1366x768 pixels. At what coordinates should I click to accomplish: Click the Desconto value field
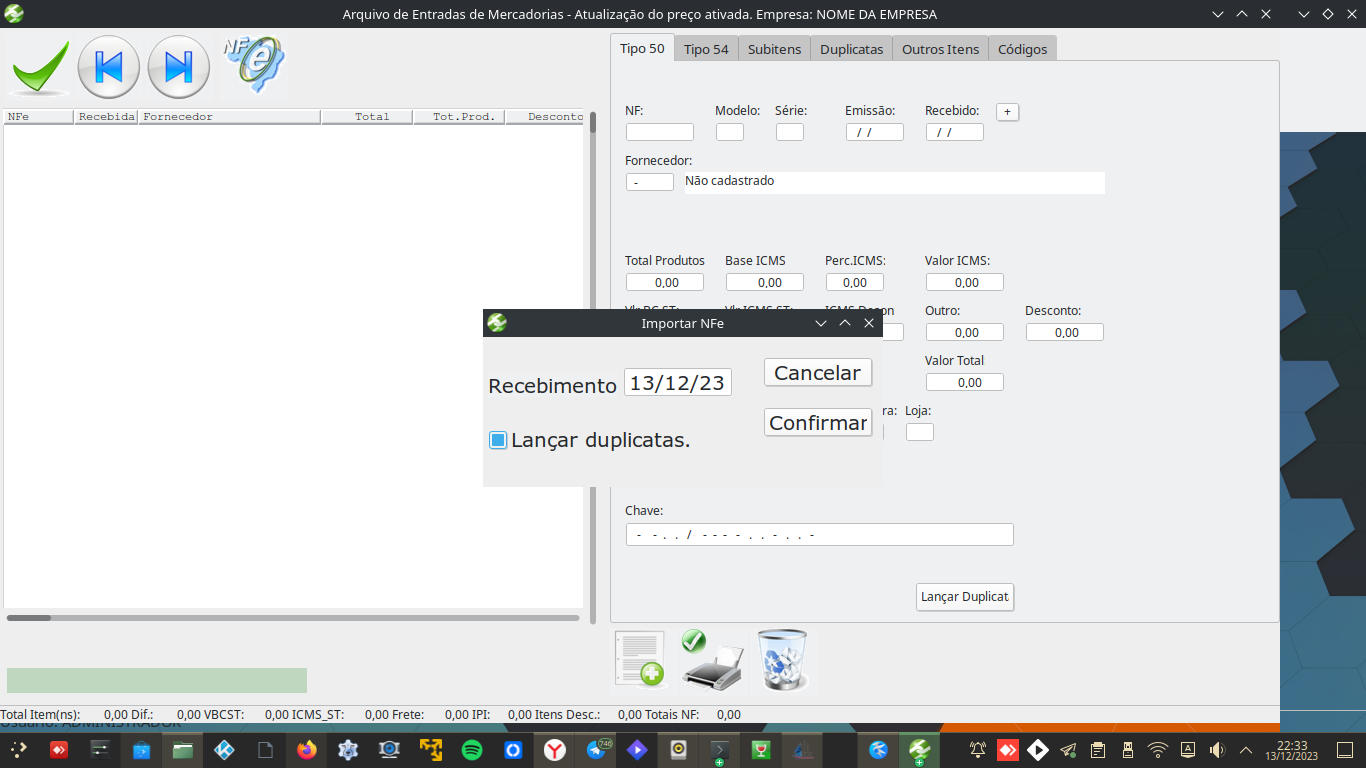pos(1065,332)
